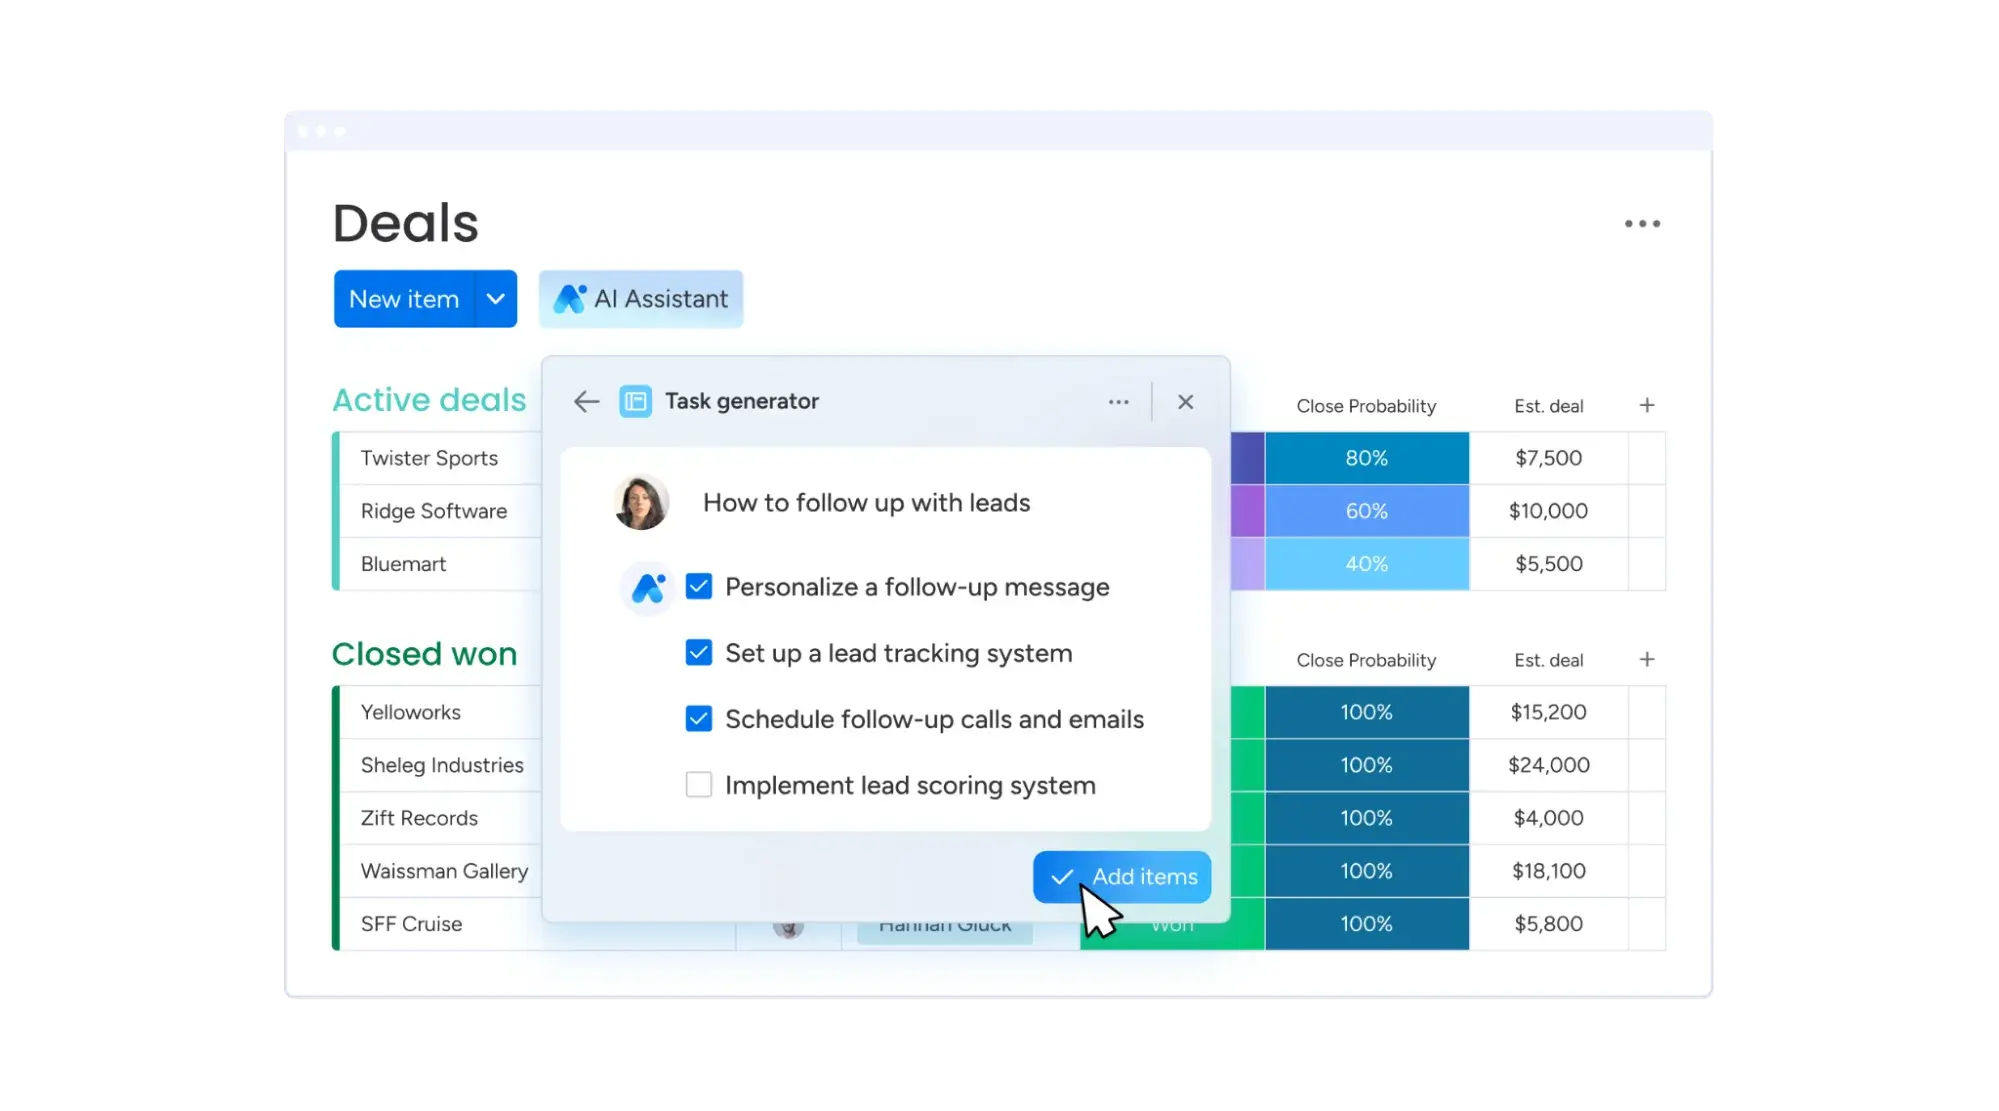Click the back arrow icon in Task generator

pos(586,401)
